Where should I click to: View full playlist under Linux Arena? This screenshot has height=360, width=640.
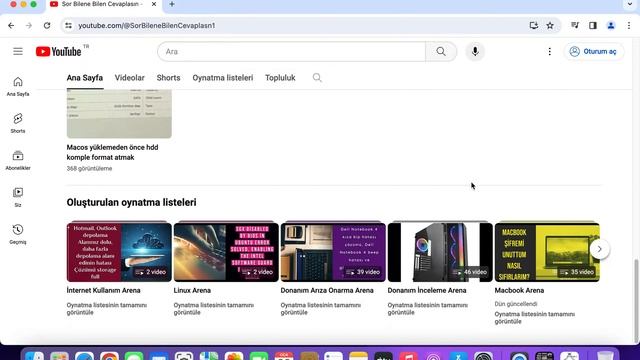click(213, 309)
